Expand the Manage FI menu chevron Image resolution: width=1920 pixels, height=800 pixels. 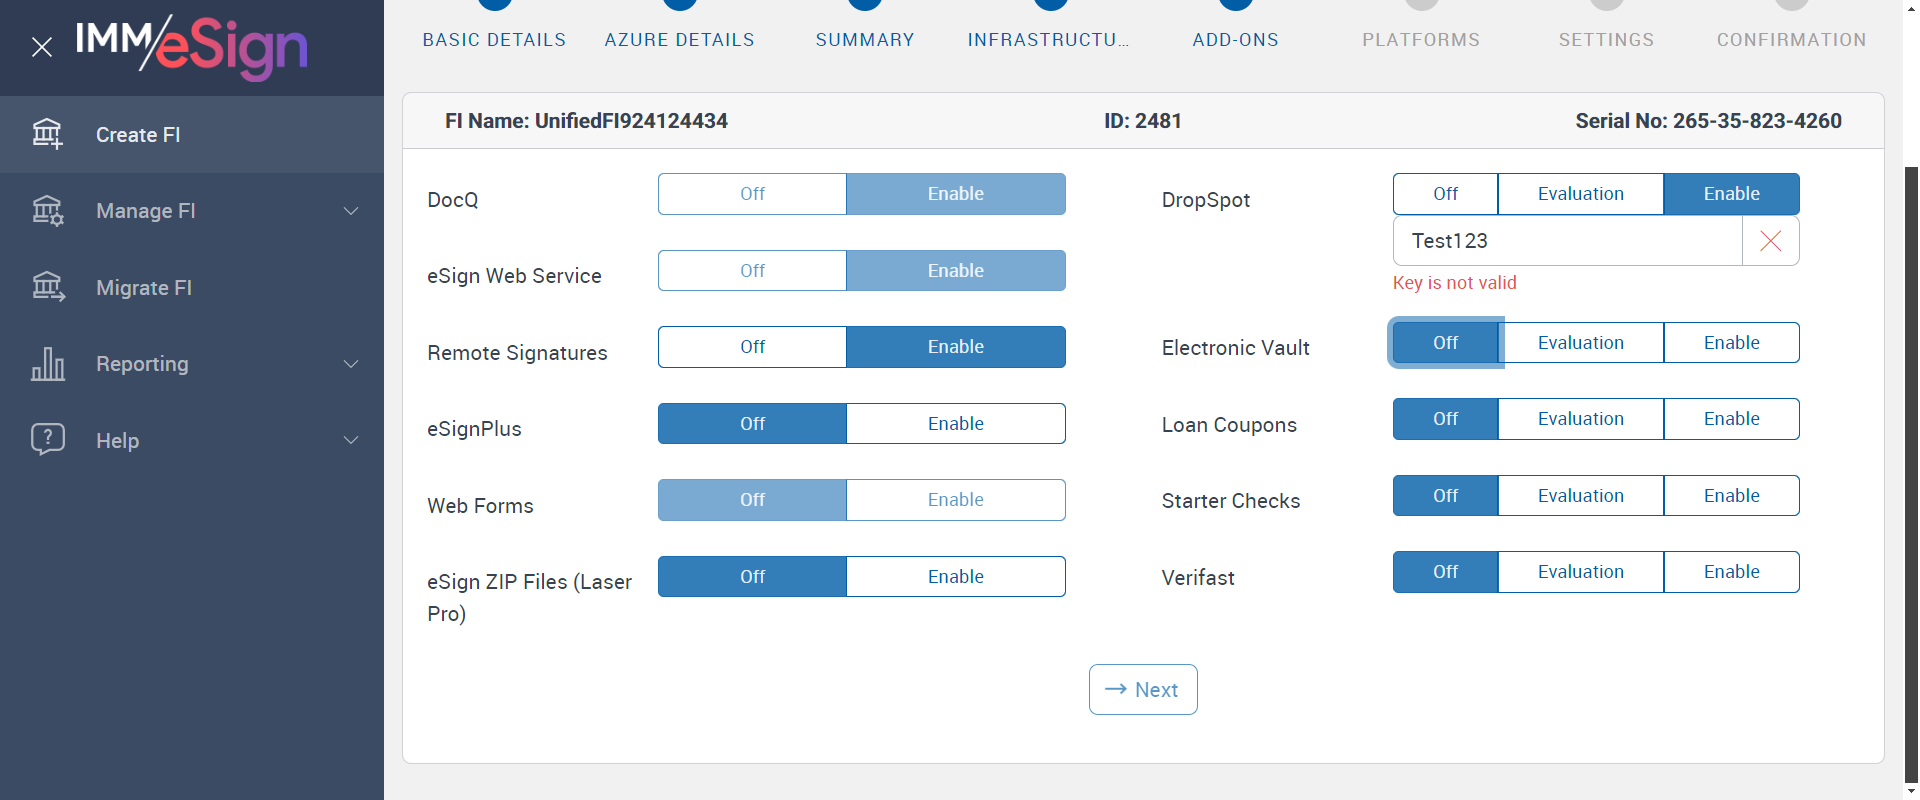coord(351,211)
